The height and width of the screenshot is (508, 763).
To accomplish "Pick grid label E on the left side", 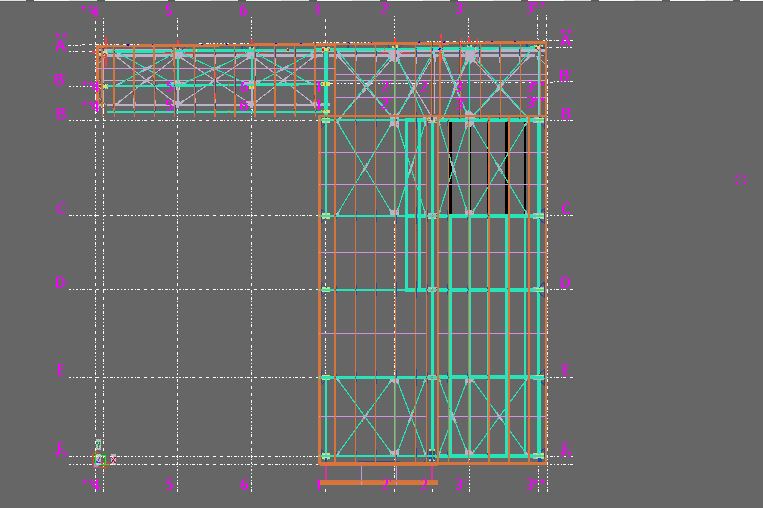I will pos(60,370).
